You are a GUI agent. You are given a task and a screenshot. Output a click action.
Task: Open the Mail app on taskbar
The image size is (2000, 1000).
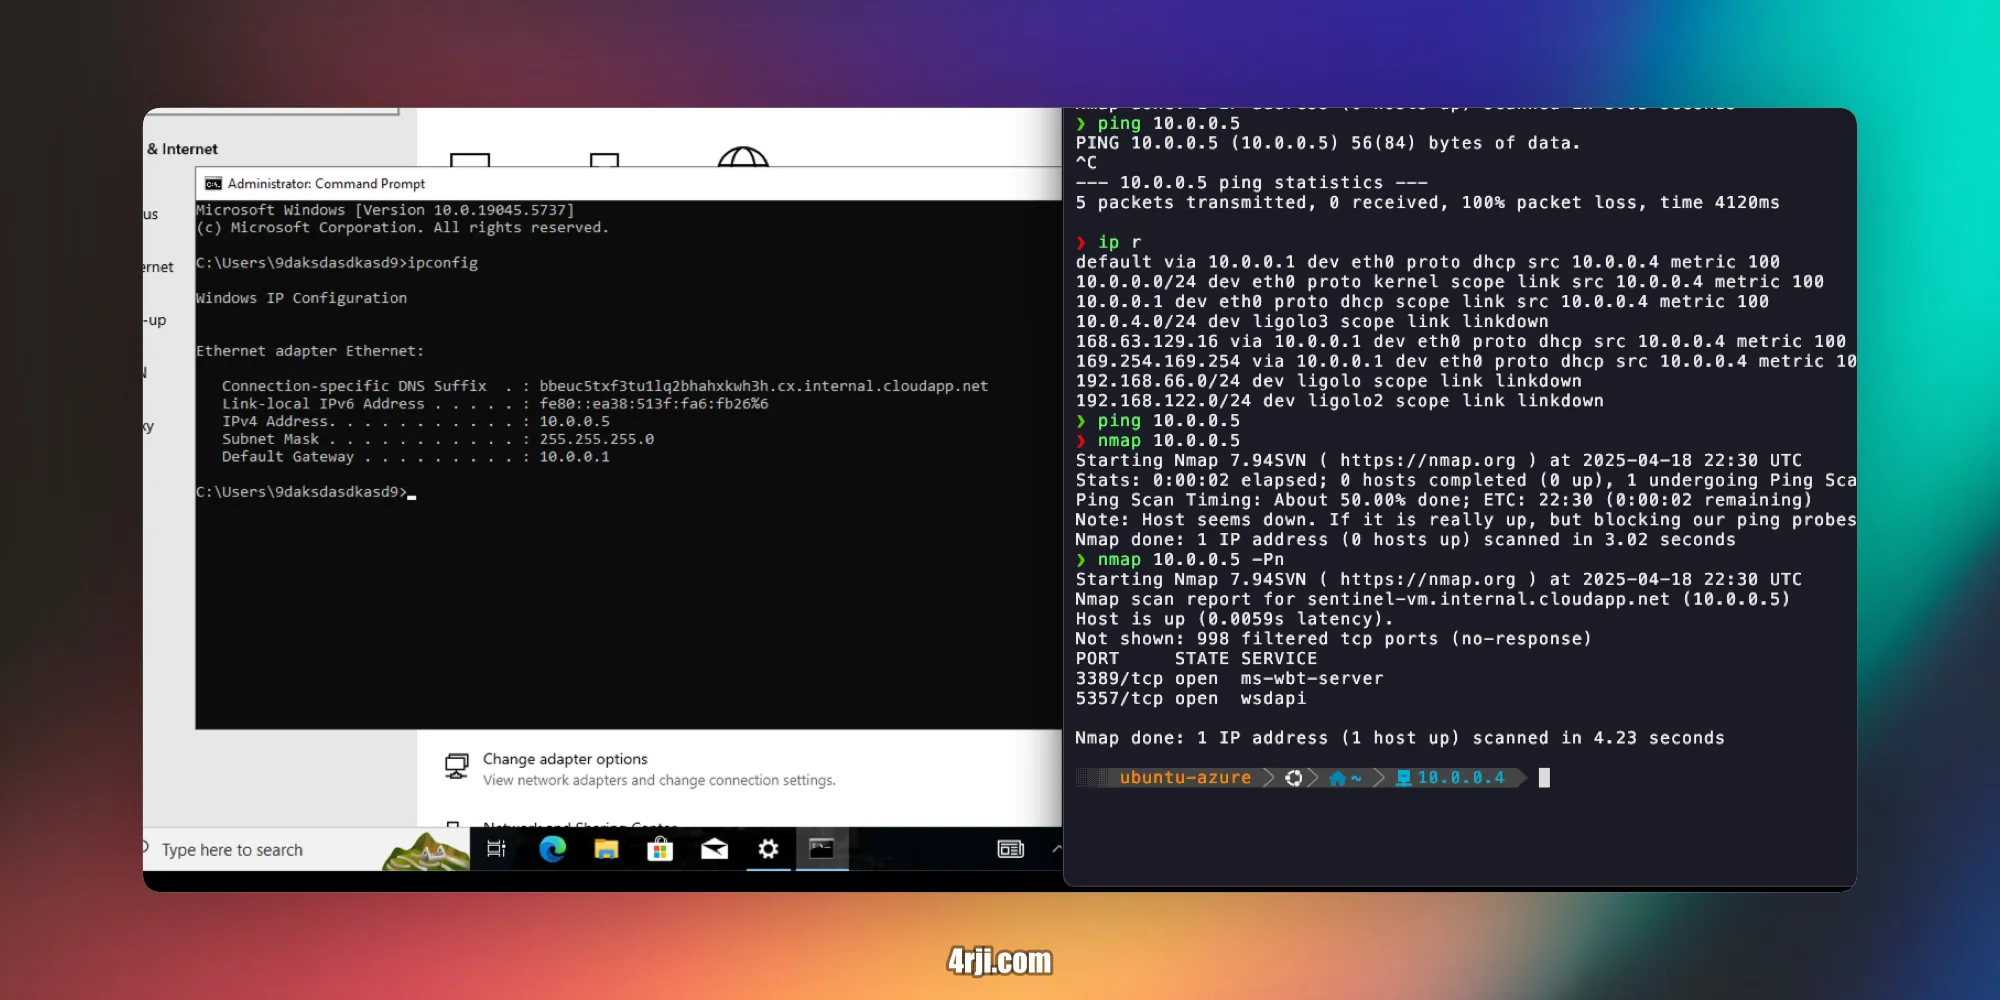click(x=714, y=849)
